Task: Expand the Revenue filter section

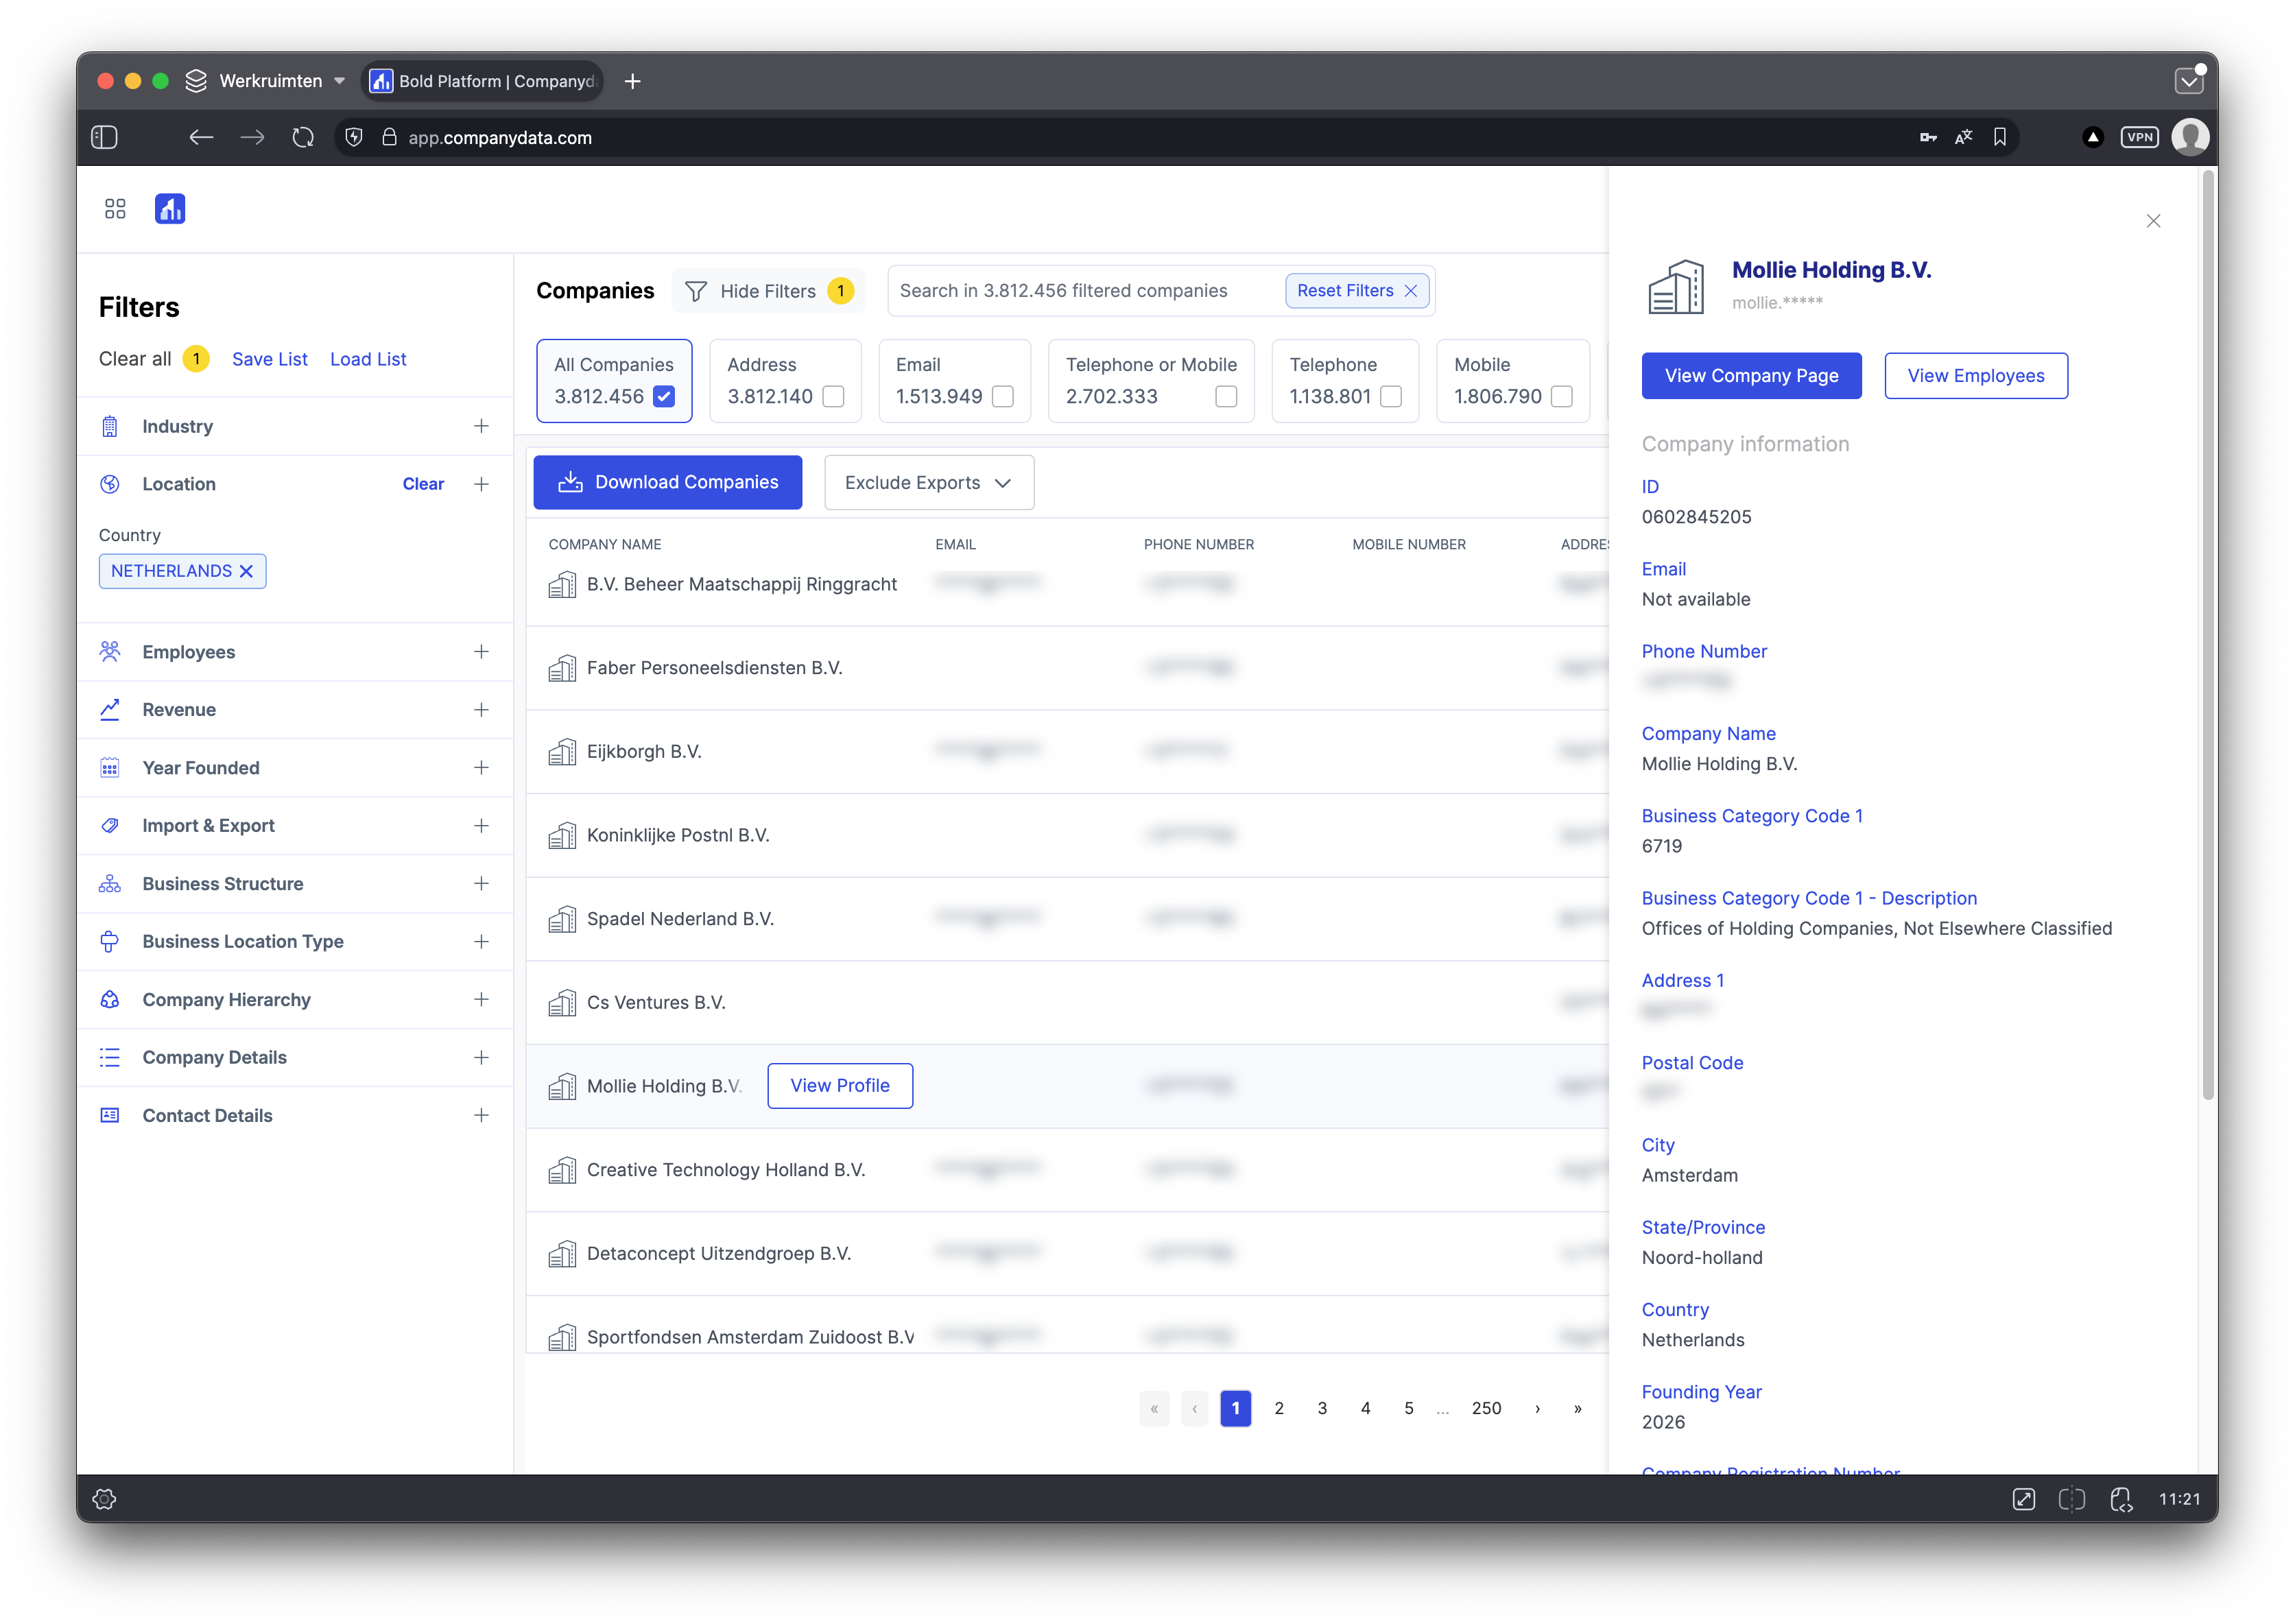Action: click(x=481, y=710)
